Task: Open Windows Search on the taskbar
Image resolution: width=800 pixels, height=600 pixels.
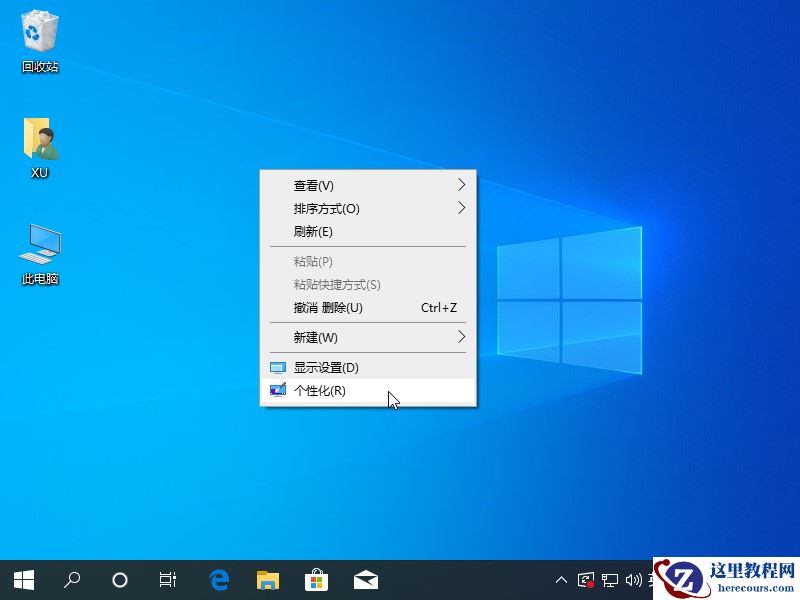Action: coord(71,580)
